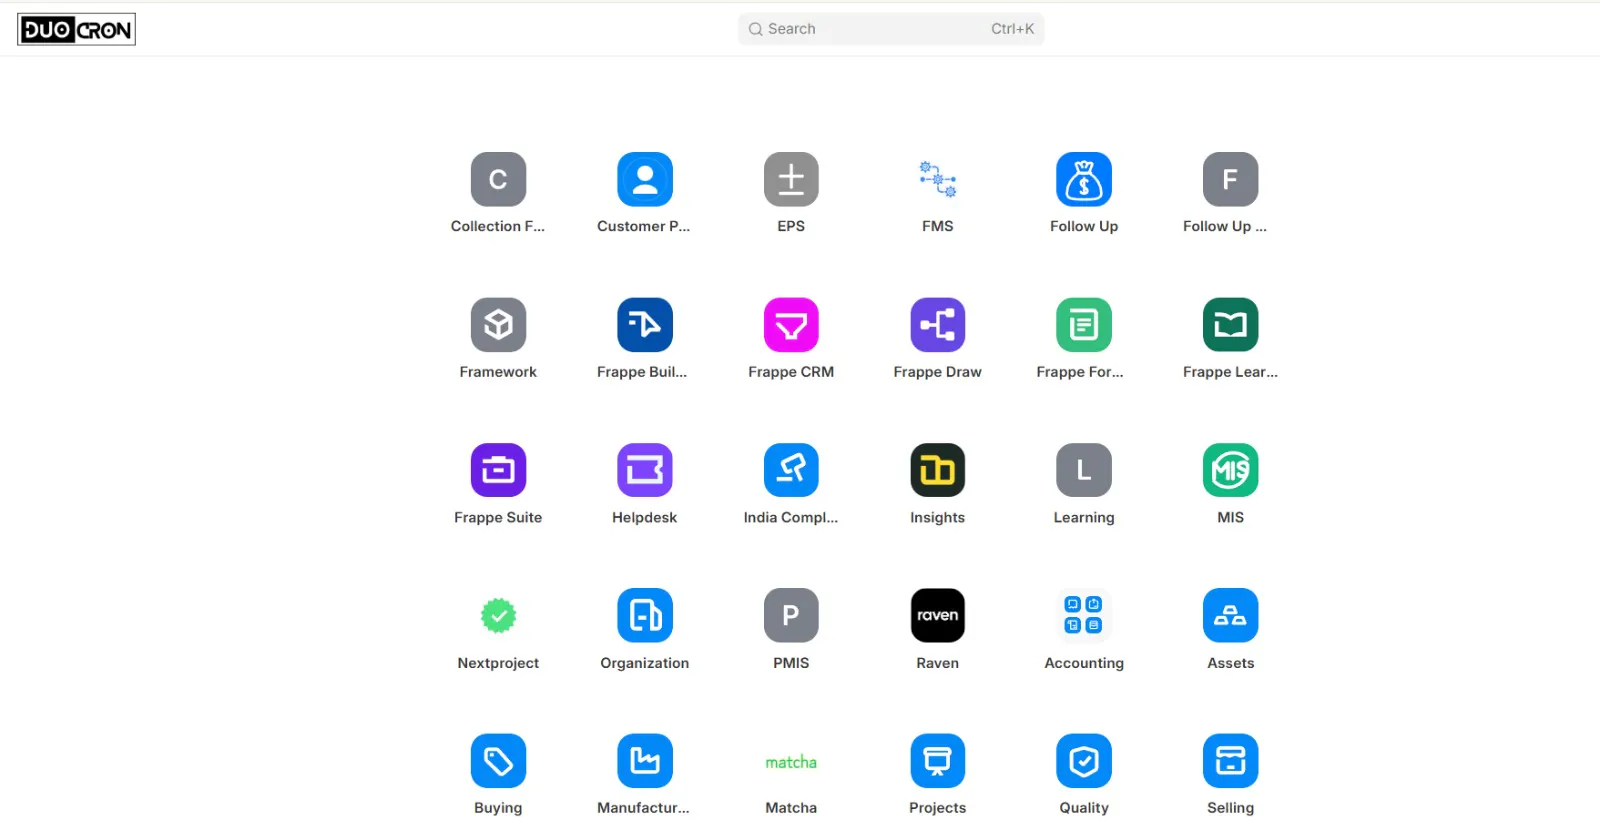Launch the Frappe Suite icon
The height and width of the screenshot is (830, 1600).
coord(498,470)
